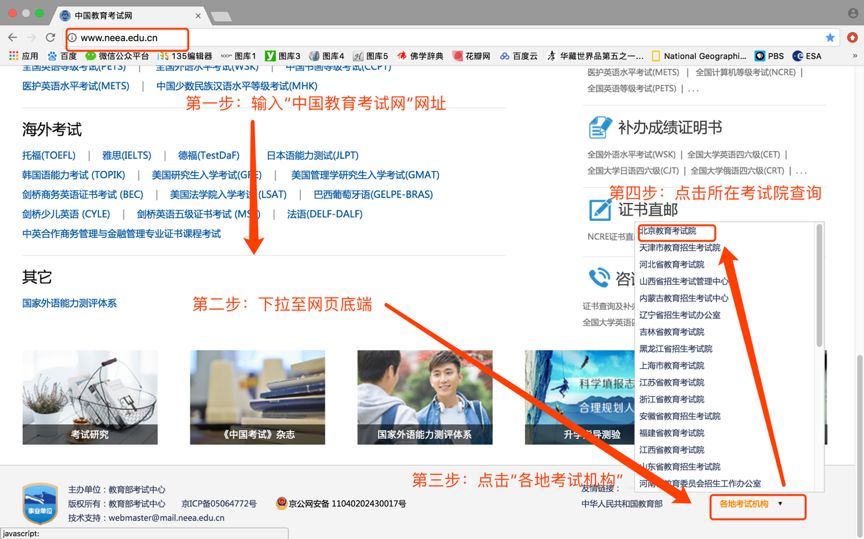Click the browser forward arrow

coord(31,37)
